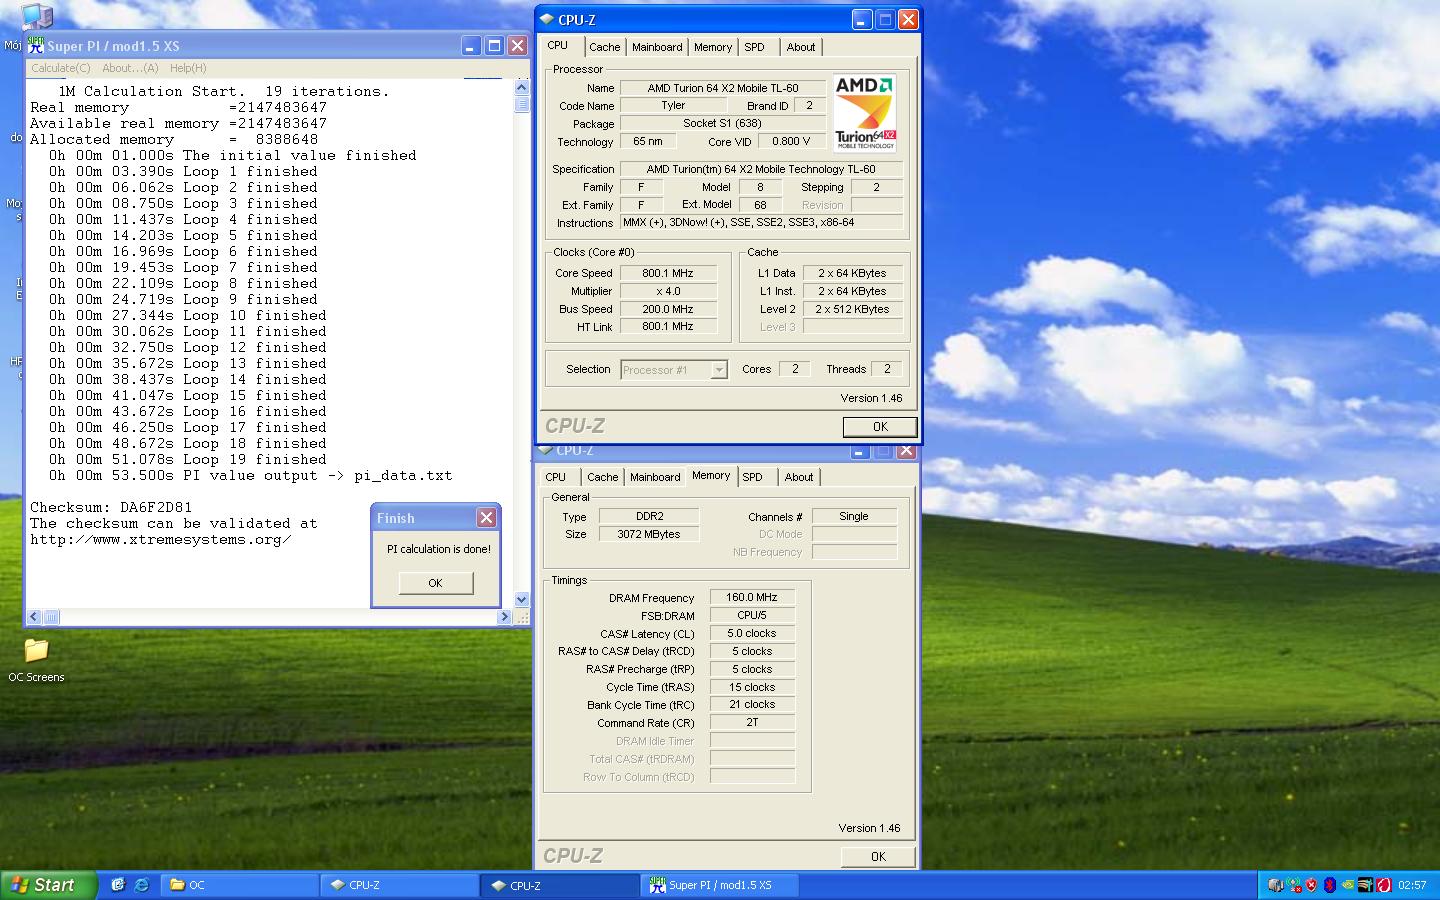Click the processor Name field AMD Turion
Screen dimensions: 1440x900
click(x=723, y=88)
